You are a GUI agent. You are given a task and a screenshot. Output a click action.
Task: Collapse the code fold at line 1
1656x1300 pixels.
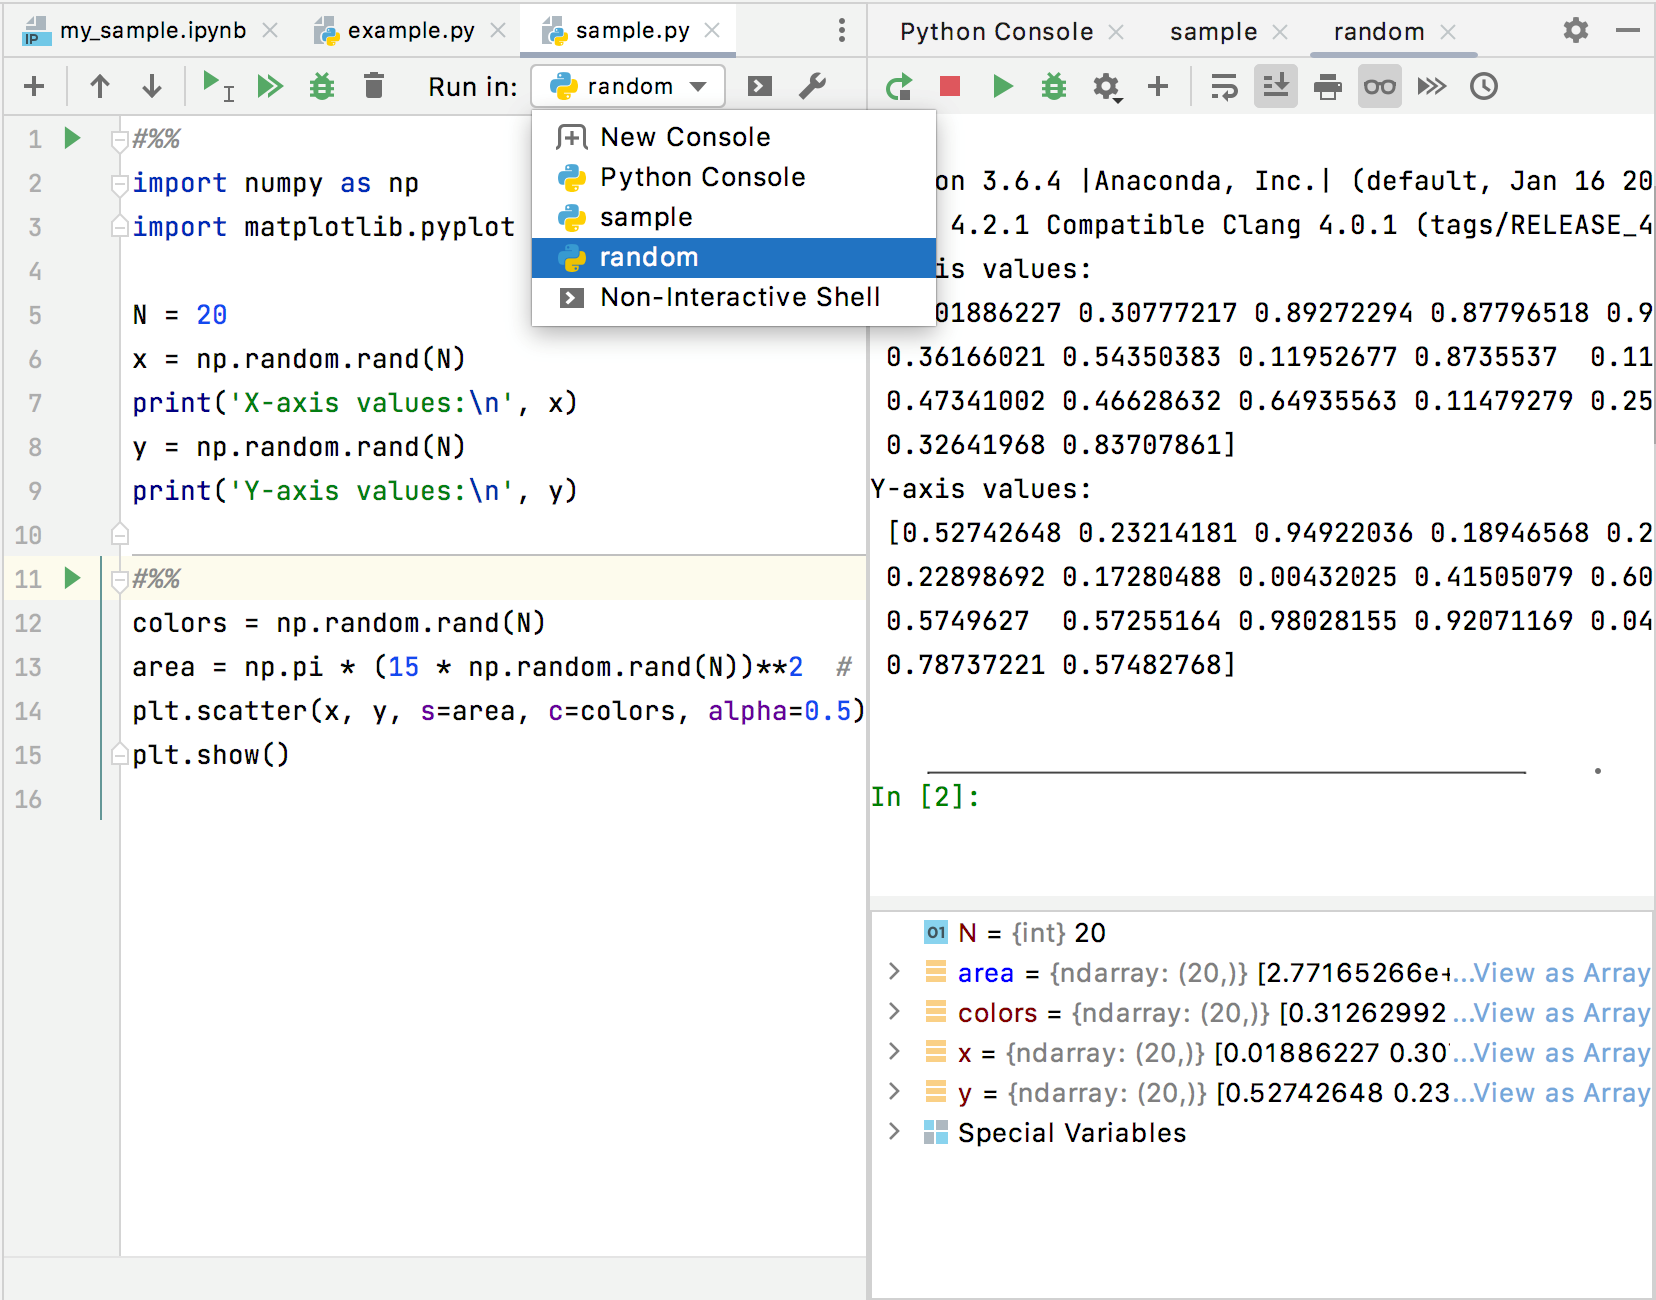120,139
